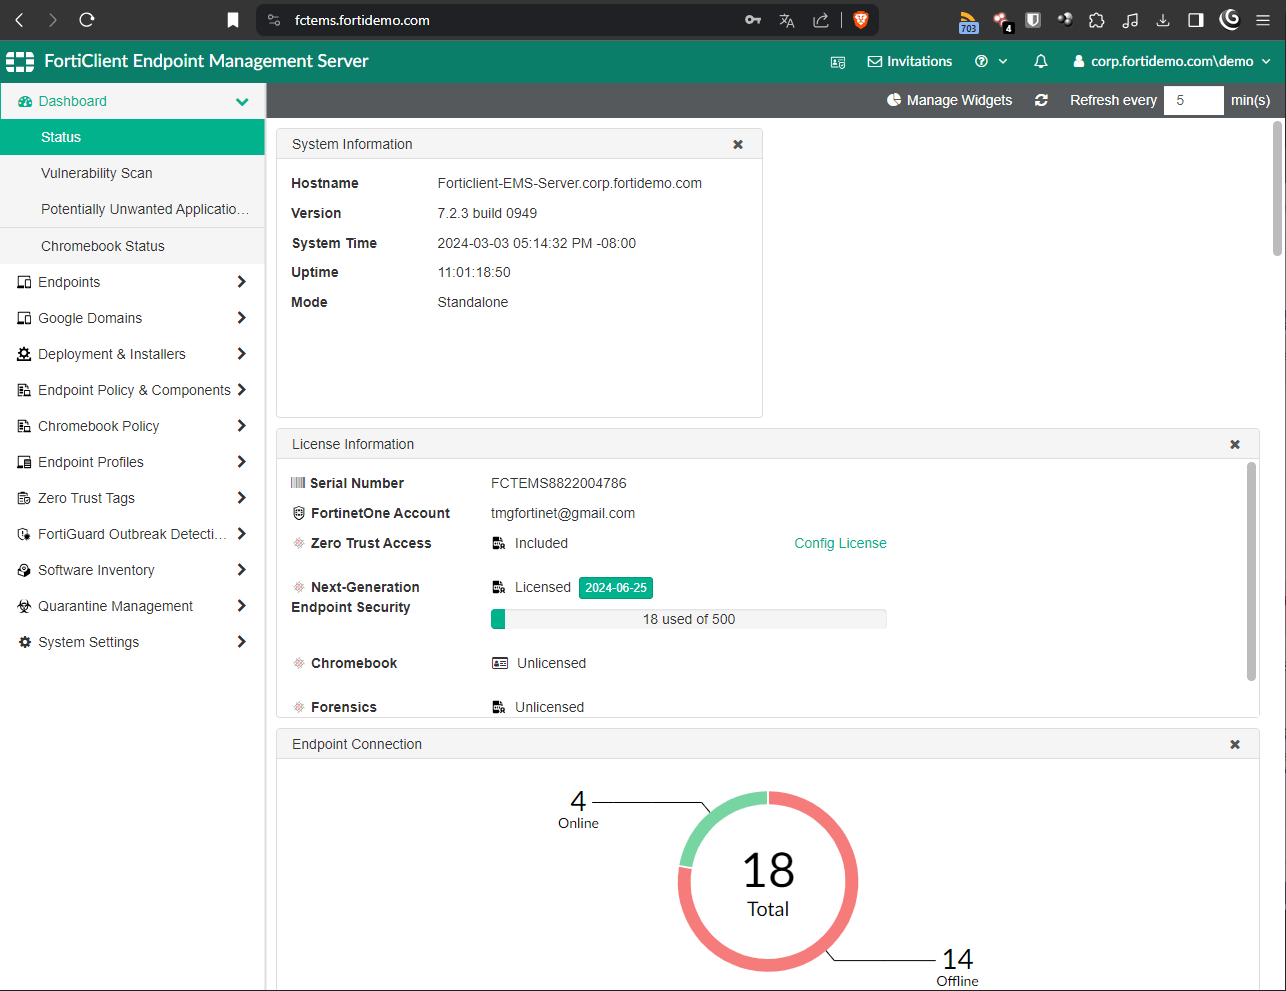
Task: Click the FortiClient EMS logo
Action: (x=20, y=61)
